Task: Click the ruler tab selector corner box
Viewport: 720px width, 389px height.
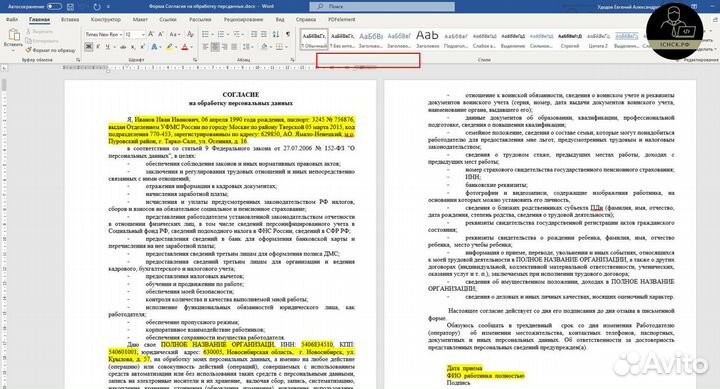Action: point(4,68)
